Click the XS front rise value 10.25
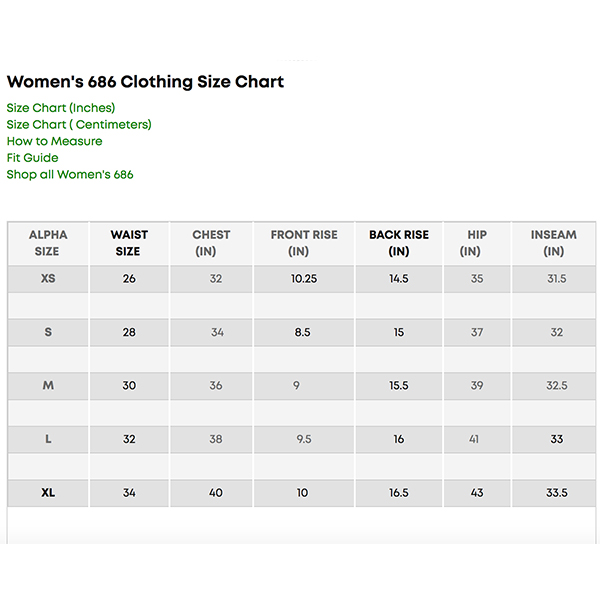 pyautogui.click(x=304, y=279)
